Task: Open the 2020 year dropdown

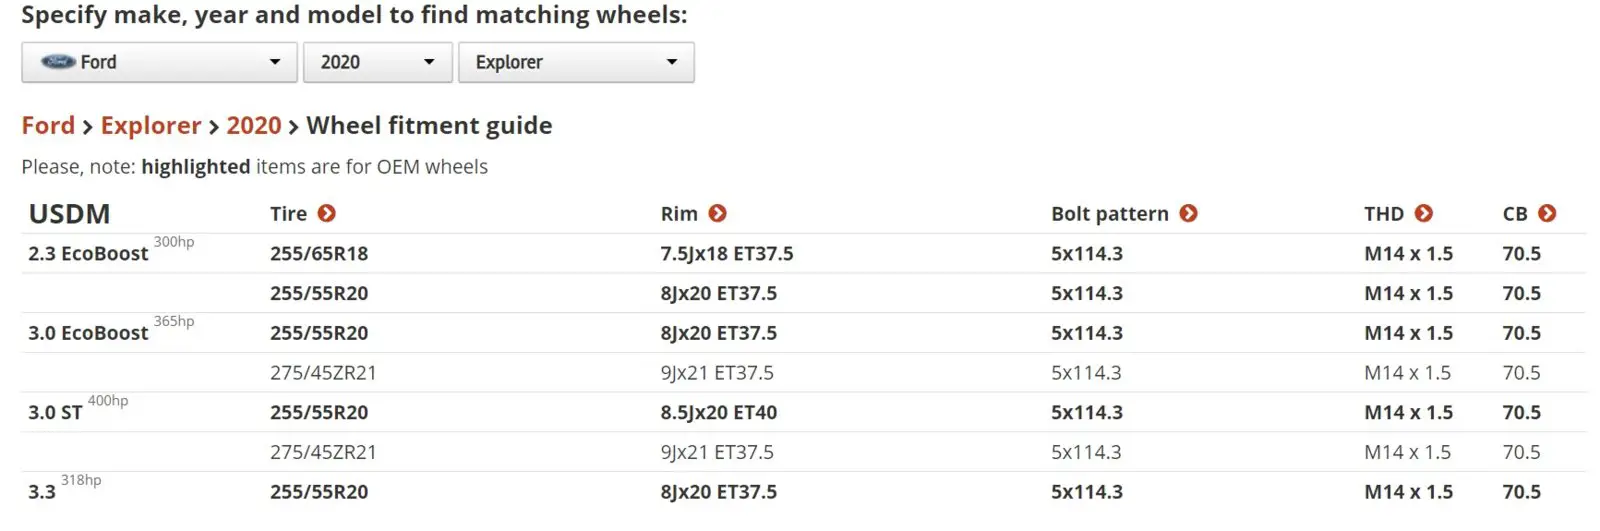Action: point(378,62)
